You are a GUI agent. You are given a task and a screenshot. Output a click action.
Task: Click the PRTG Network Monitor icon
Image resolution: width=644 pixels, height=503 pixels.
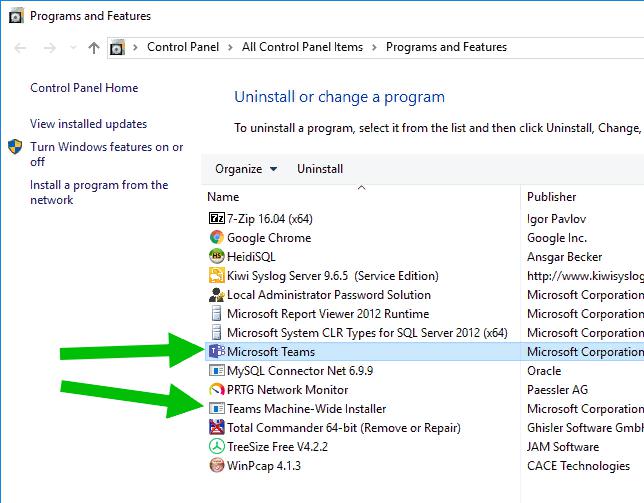click(x=216, y=389)
